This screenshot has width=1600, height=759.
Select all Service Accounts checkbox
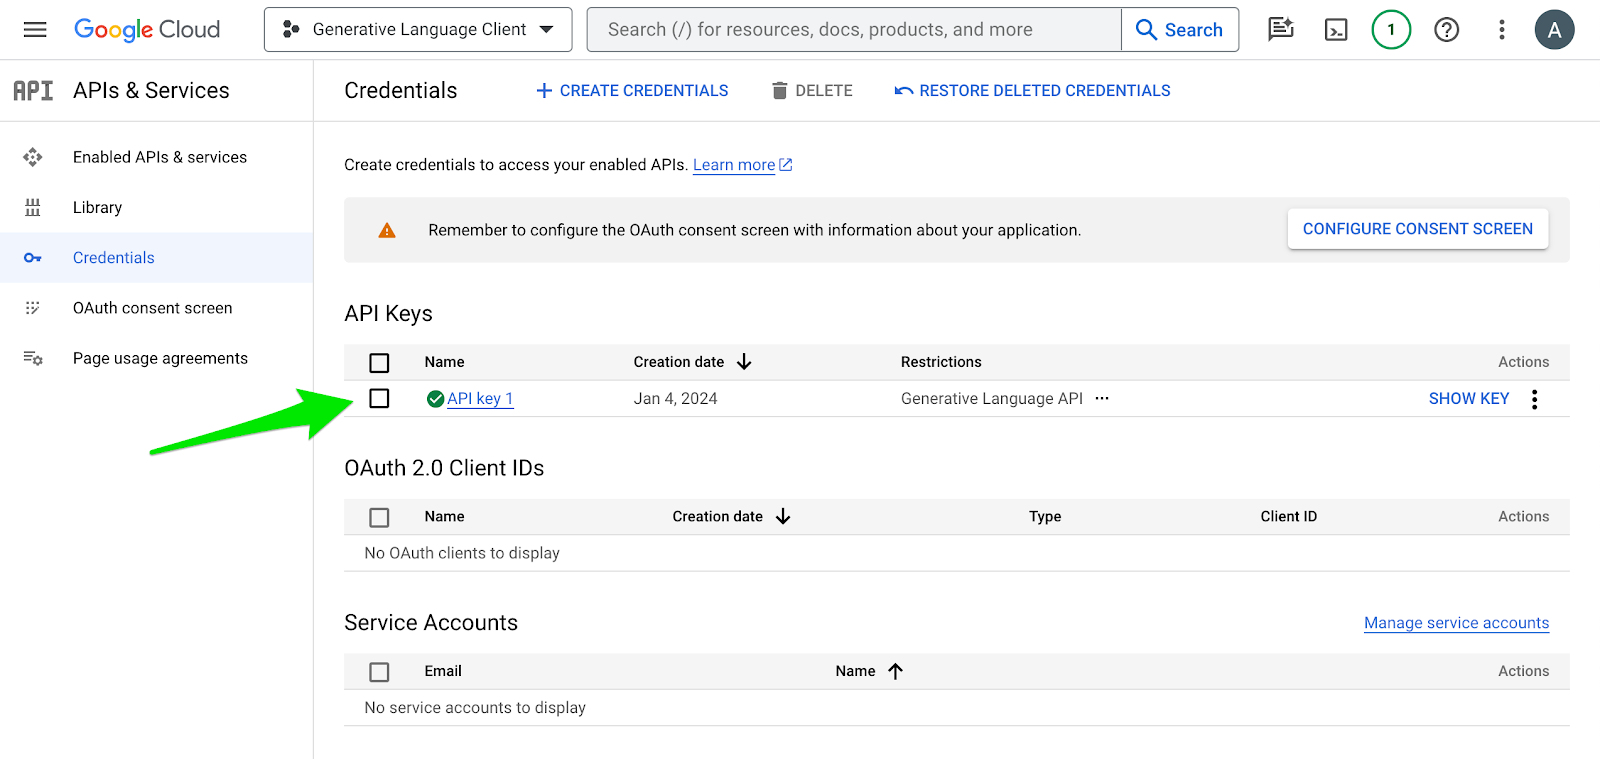click(x=379, y=671)
